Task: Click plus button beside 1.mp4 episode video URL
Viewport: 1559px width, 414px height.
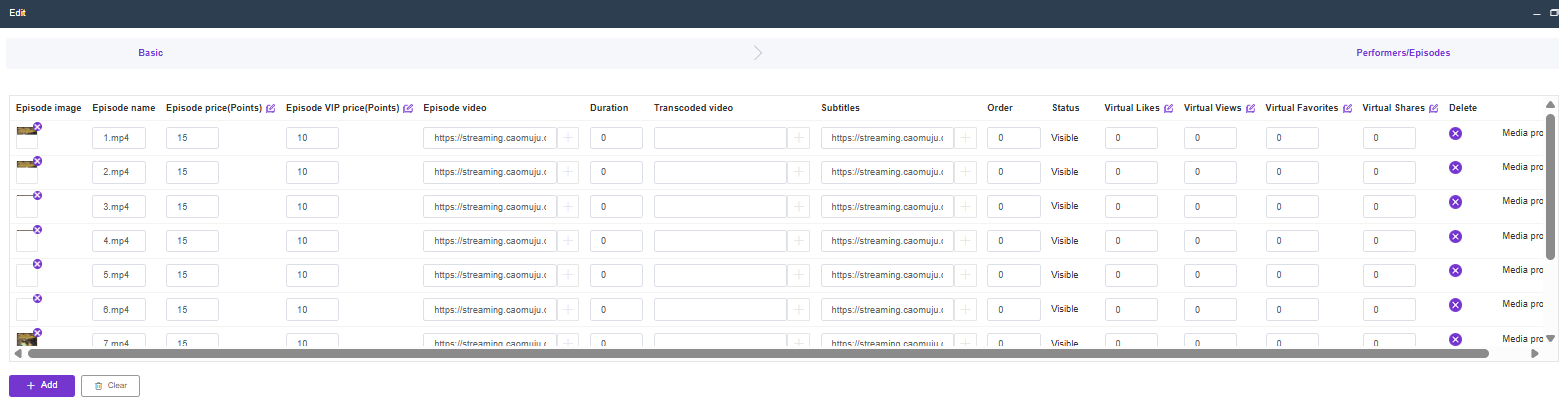Action: tap(568, 138)
